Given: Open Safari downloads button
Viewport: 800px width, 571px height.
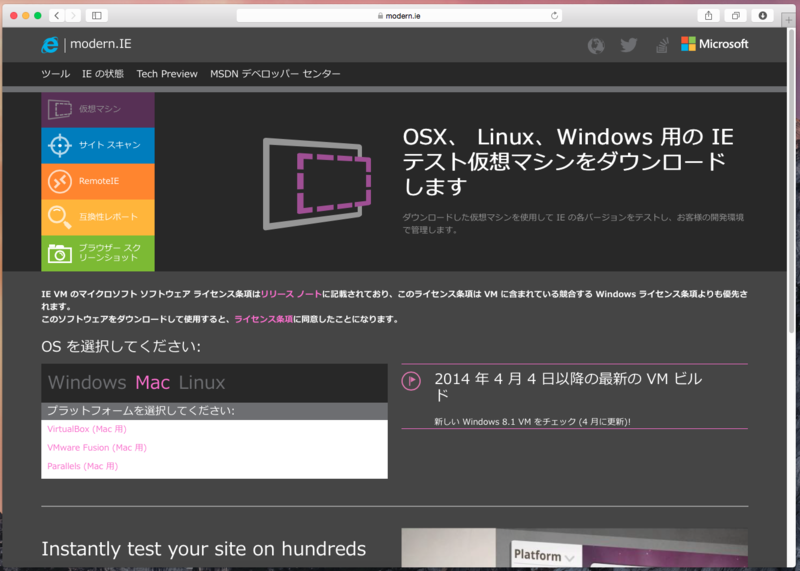Looking at the screenshot, I should point(763,16).
